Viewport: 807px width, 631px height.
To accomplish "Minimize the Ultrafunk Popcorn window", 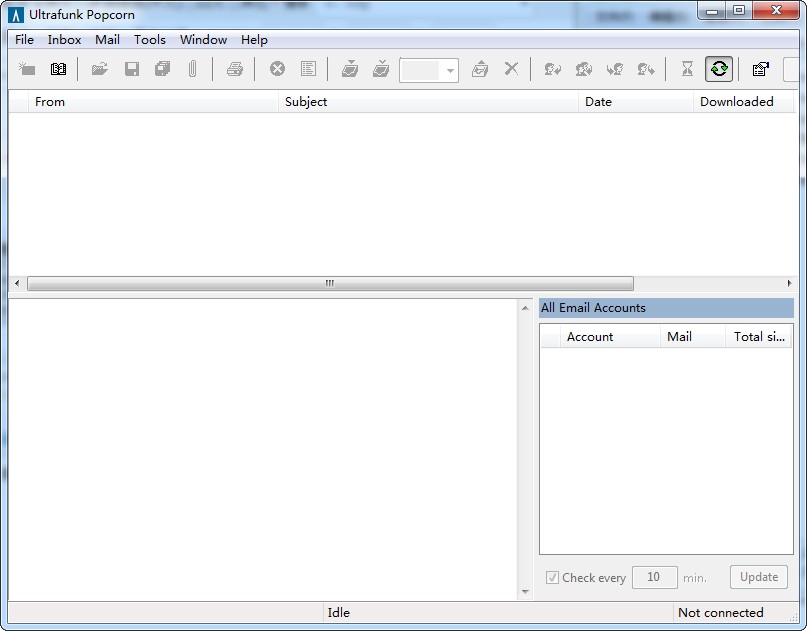I will 712,11.
